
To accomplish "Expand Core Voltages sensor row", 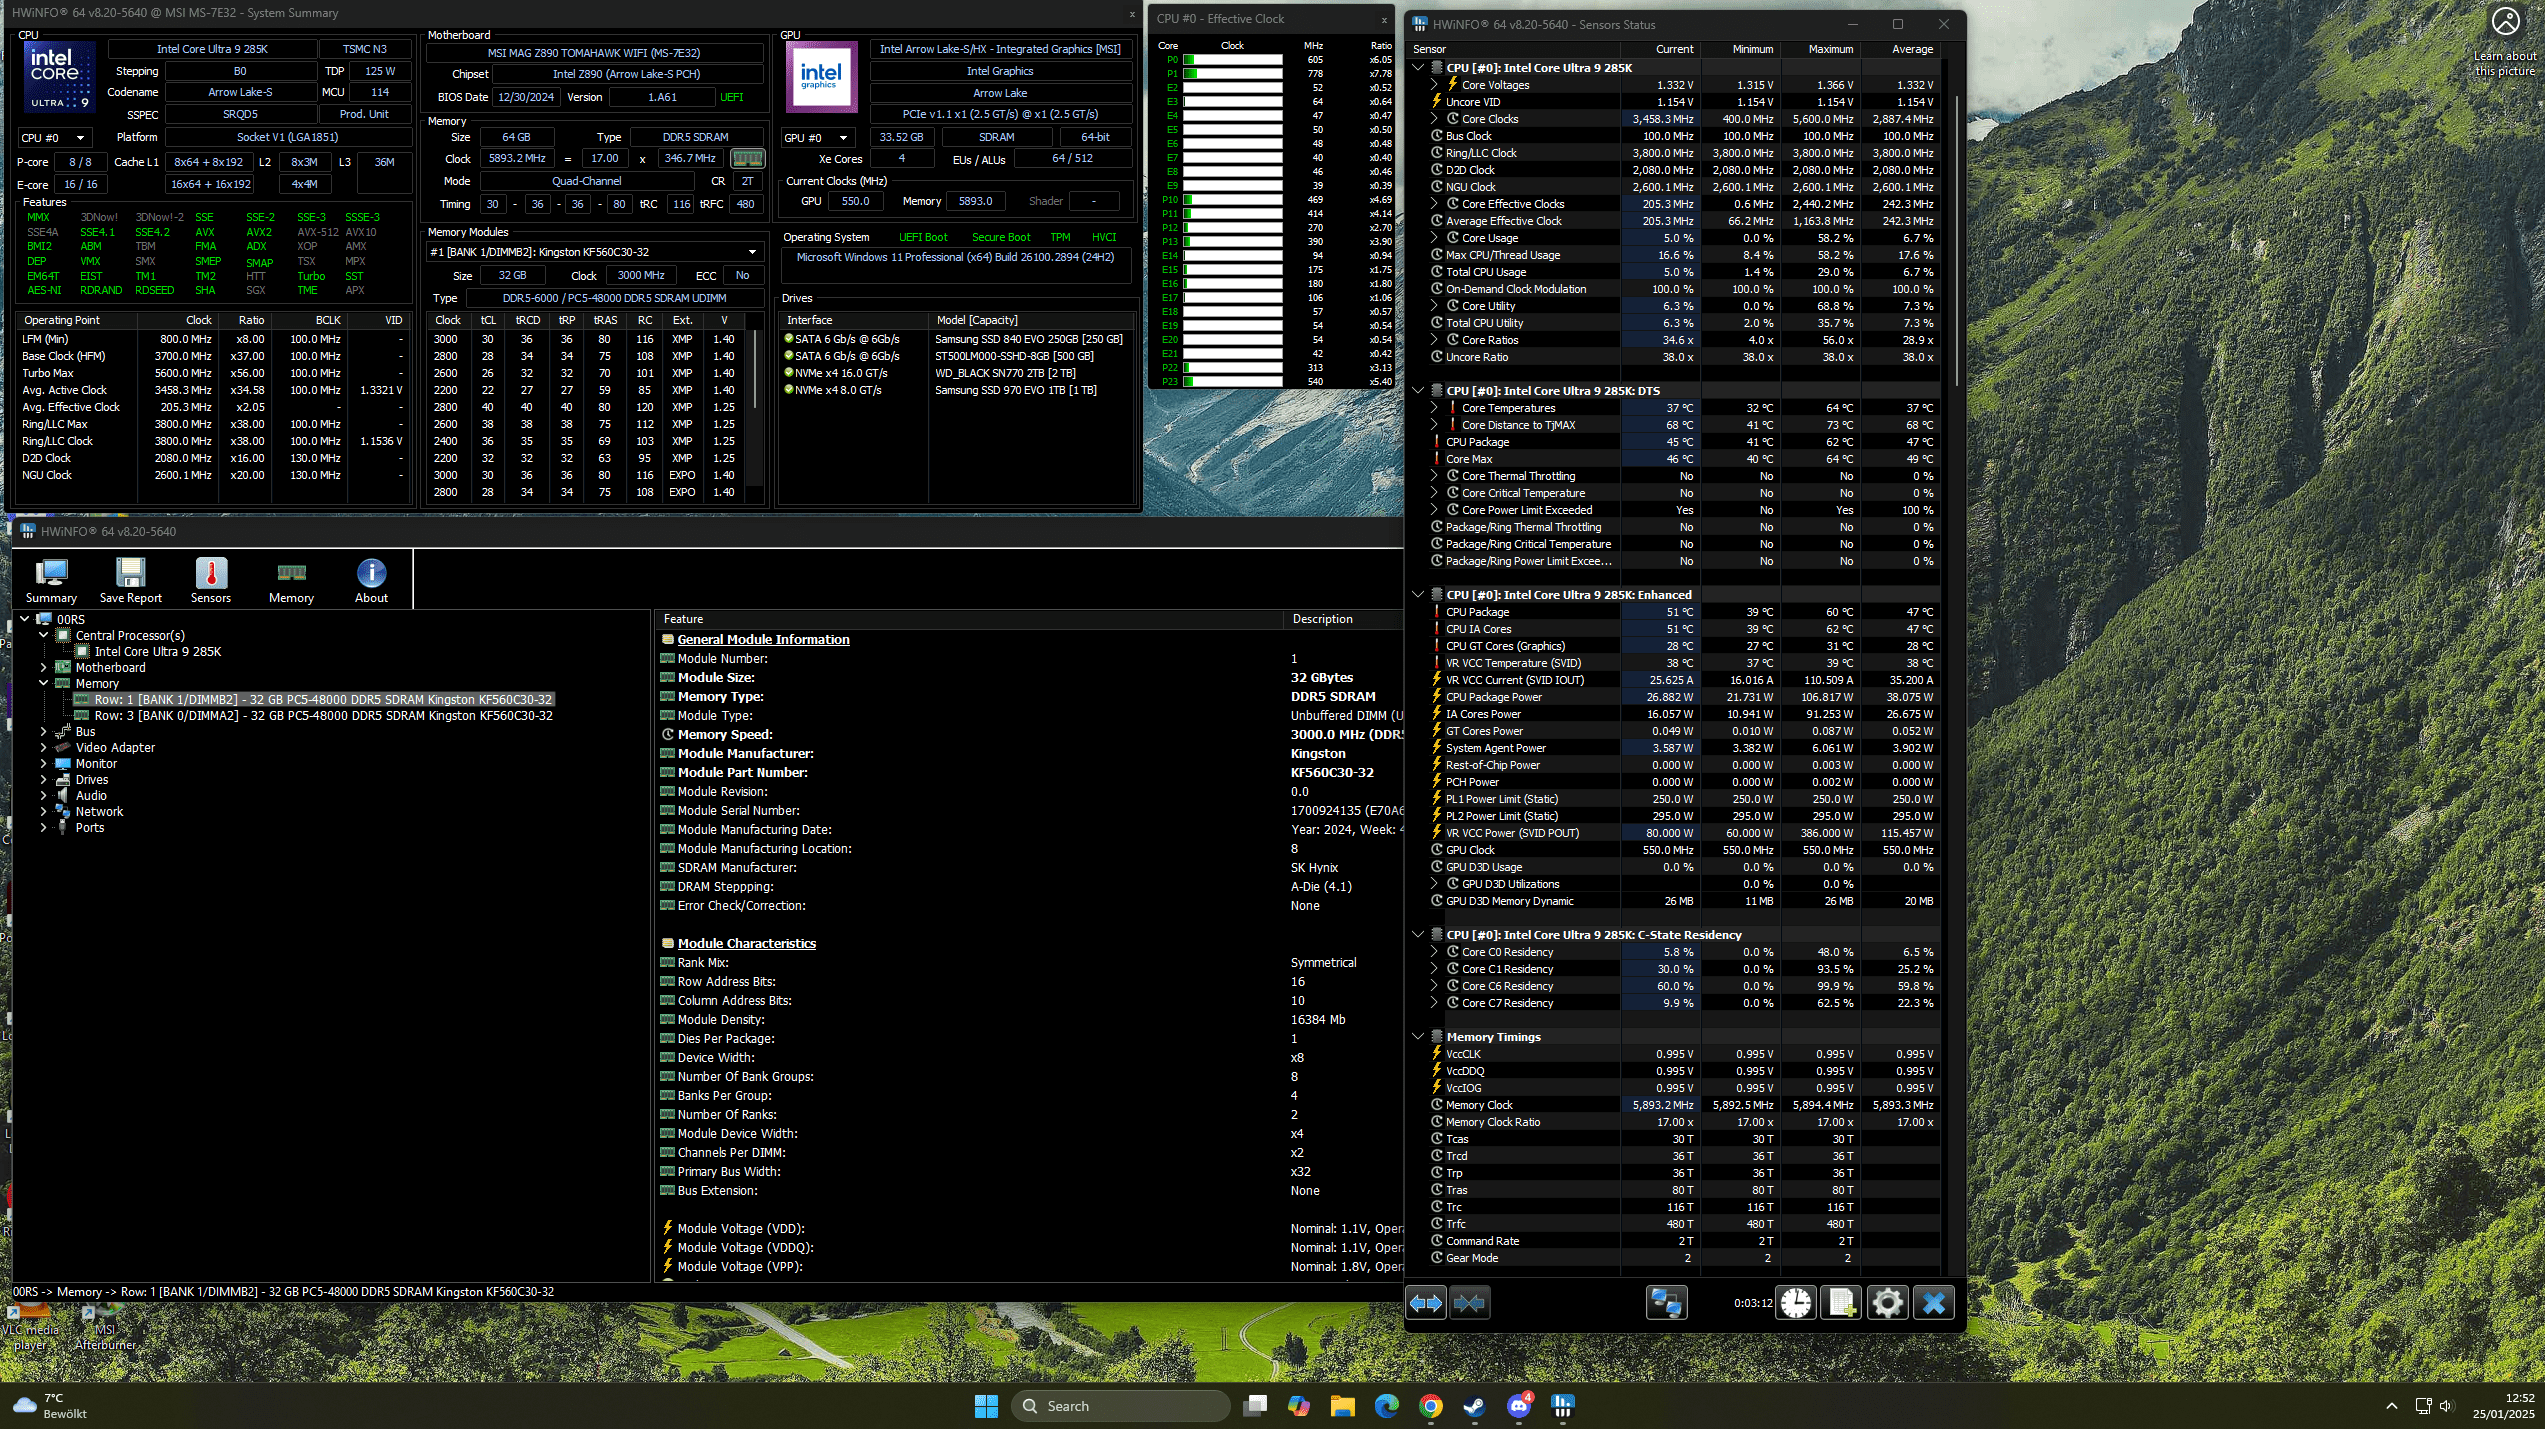I will (1435, 85).
